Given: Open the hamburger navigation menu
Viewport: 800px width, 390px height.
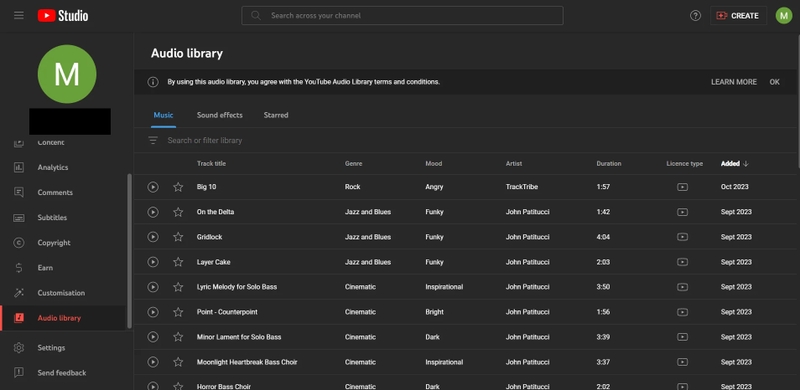Looking at the screenshot, I should coord(19,15).
